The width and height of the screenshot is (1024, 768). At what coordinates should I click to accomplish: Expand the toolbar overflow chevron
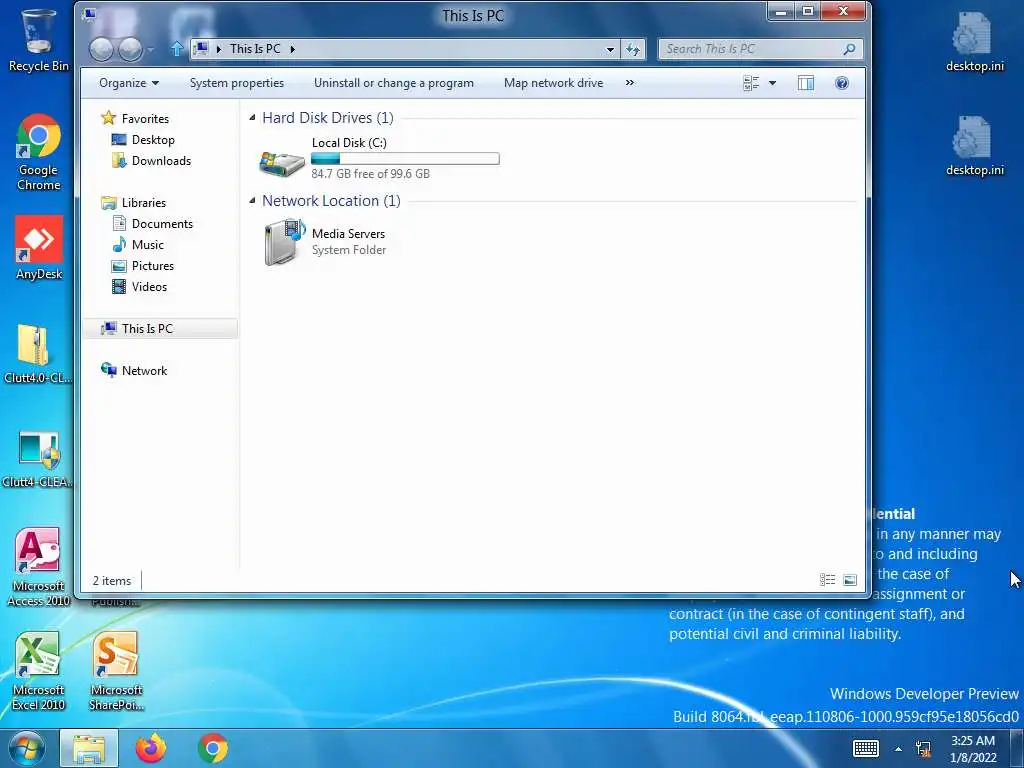(630, 83)
